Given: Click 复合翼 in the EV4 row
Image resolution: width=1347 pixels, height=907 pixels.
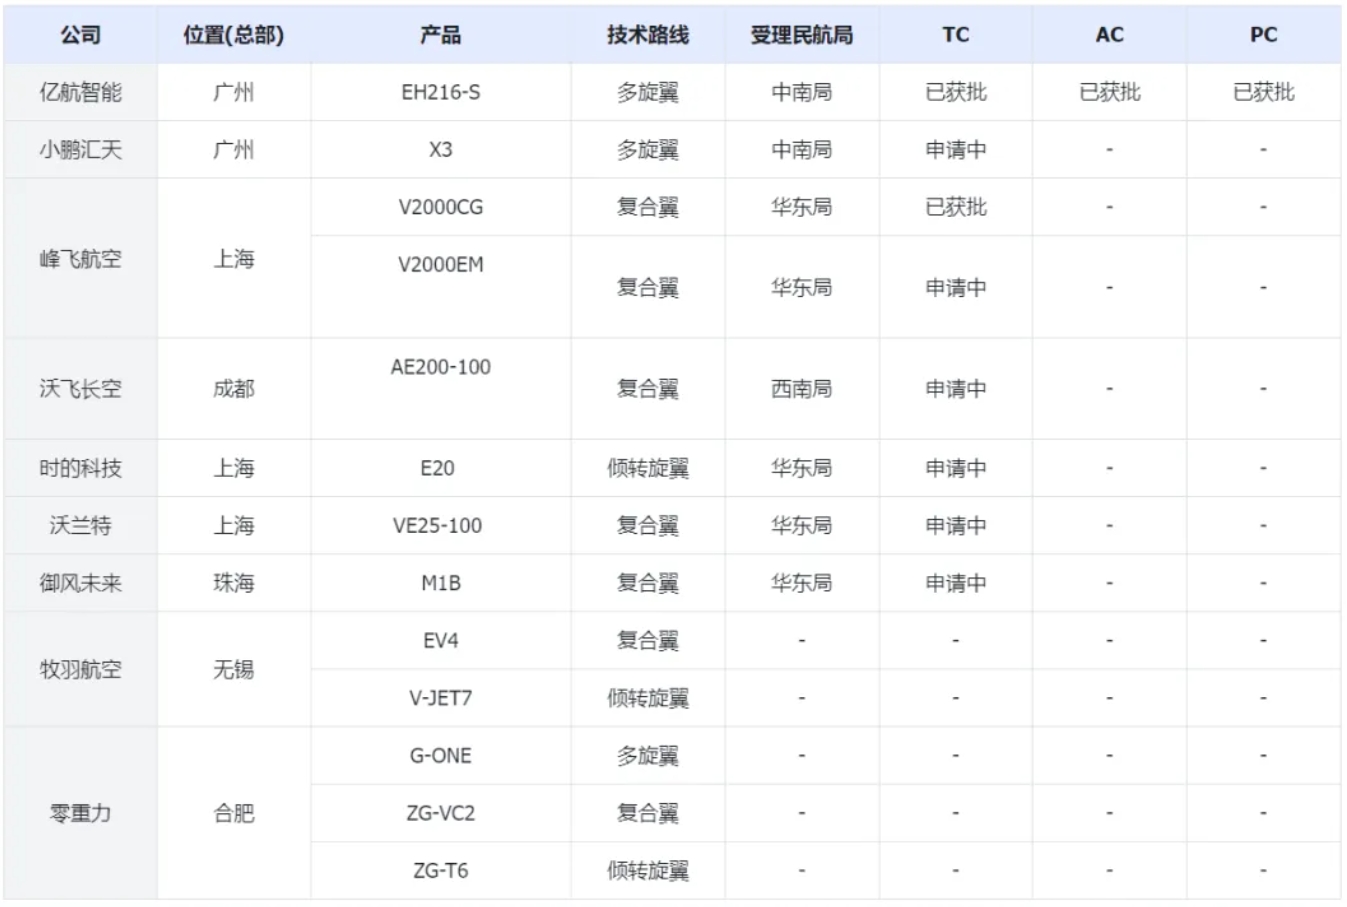Looking at the screenshot, I should tap(648, 641).
